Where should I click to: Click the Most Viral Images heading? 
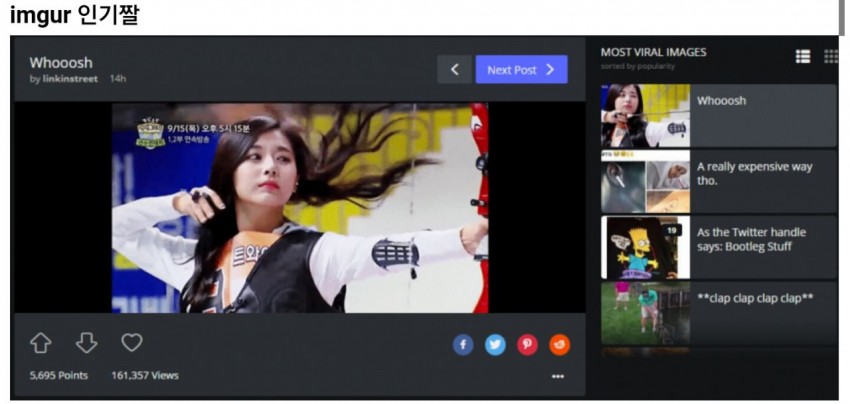click(x=653, y=52)
